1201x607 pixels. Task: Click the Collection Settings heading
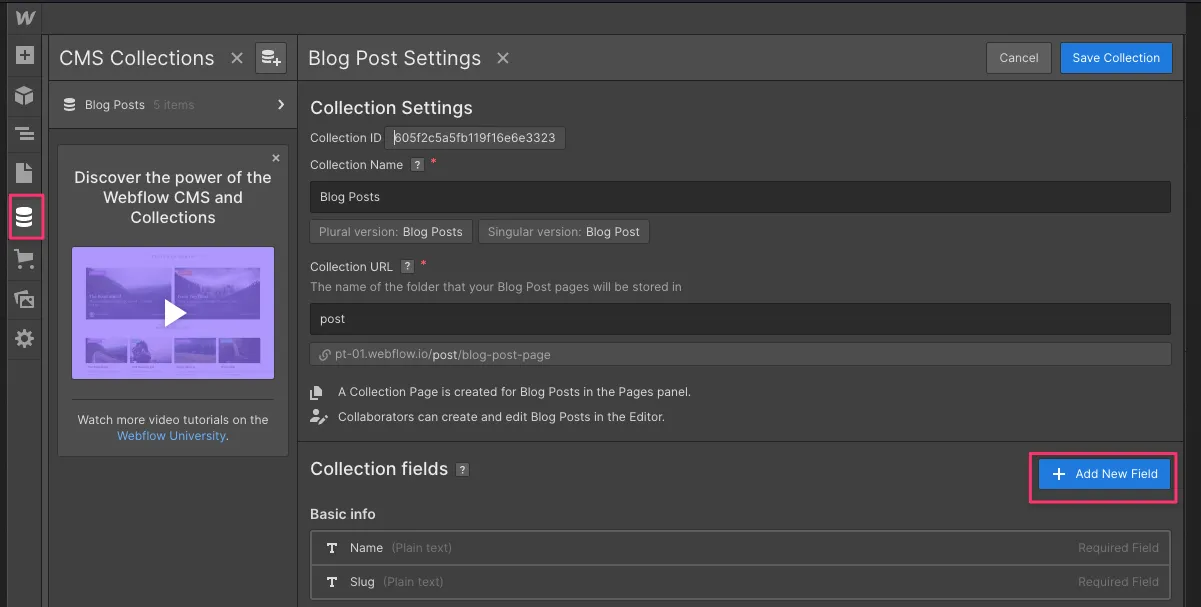coord(391,108)
